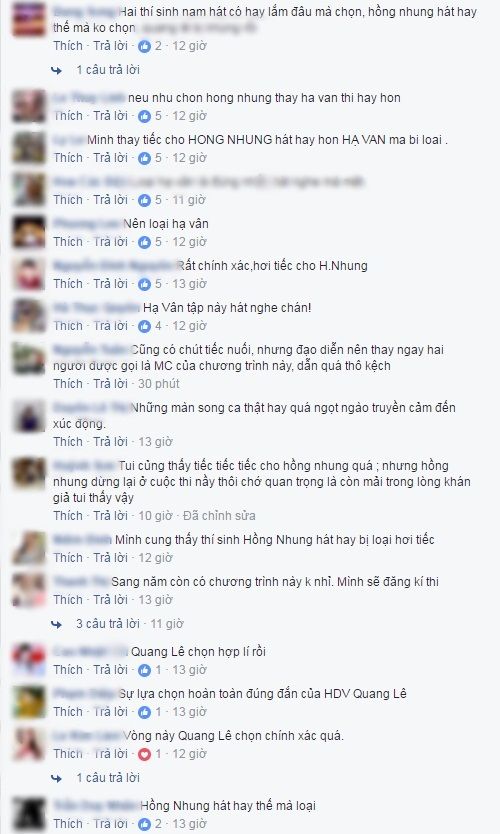Click like count icon on "Hồng Nhung hát hay thế mà loại"
Screen dimensions: 500x834
[x=145, y=824]
